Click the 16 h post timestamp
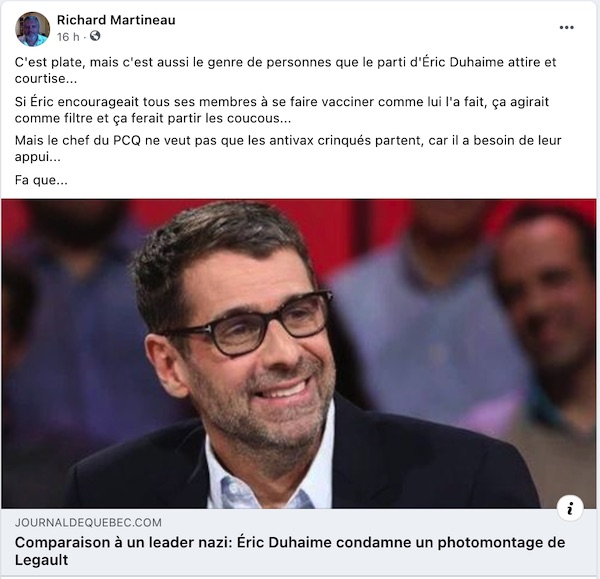Screen dimensions: 600x579 click(x=68, y=37)
